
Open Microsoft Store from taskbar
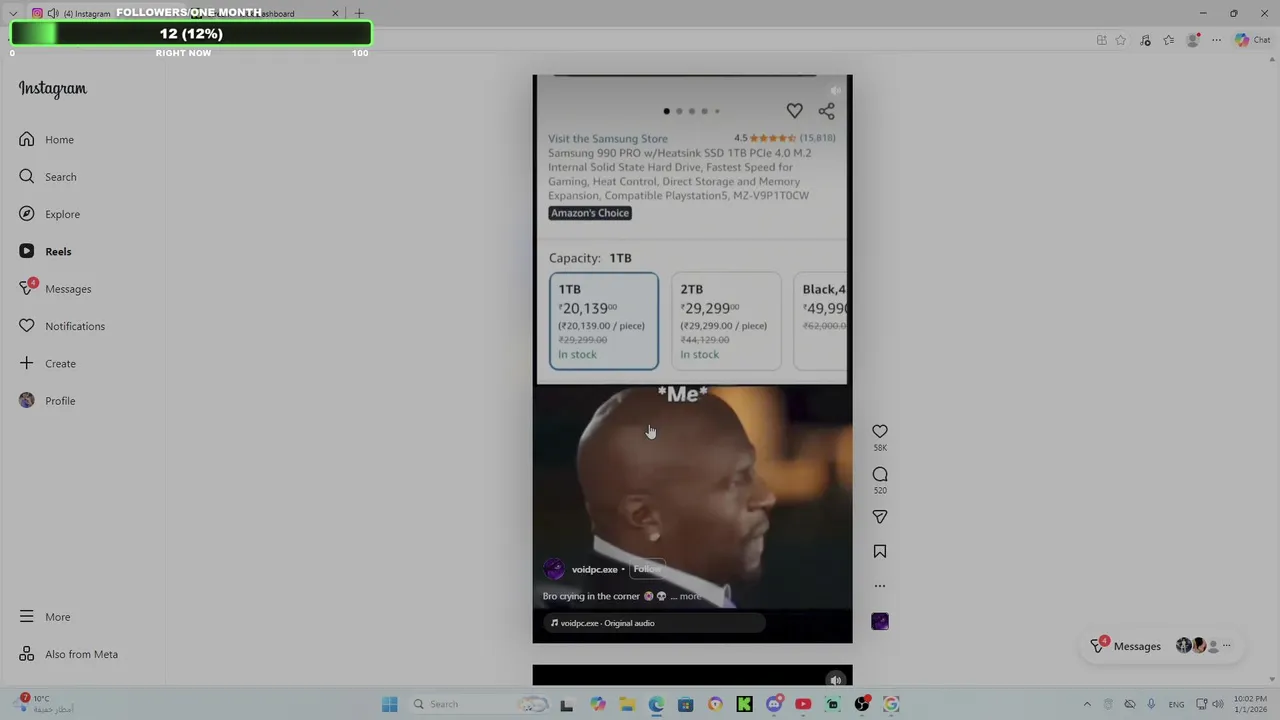tap(685, 704)
